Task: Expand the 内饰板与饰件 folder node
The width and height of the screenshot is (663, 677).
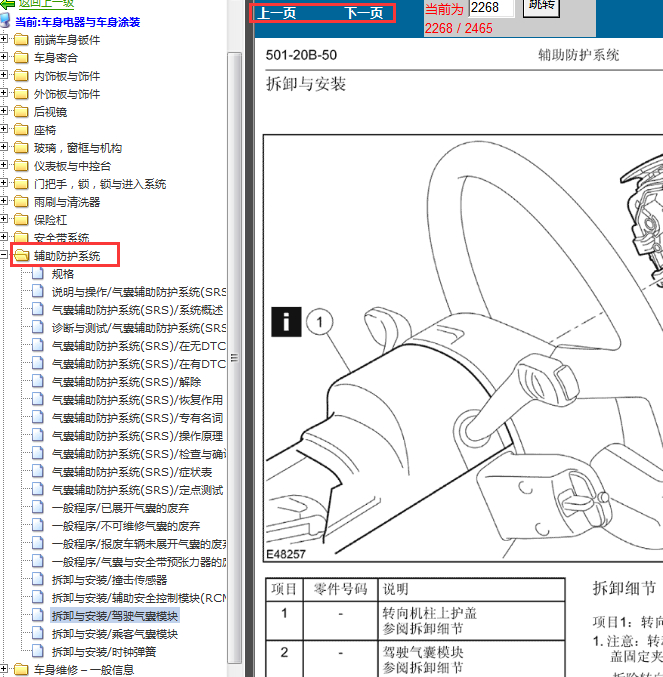Action: pos(3,75)
